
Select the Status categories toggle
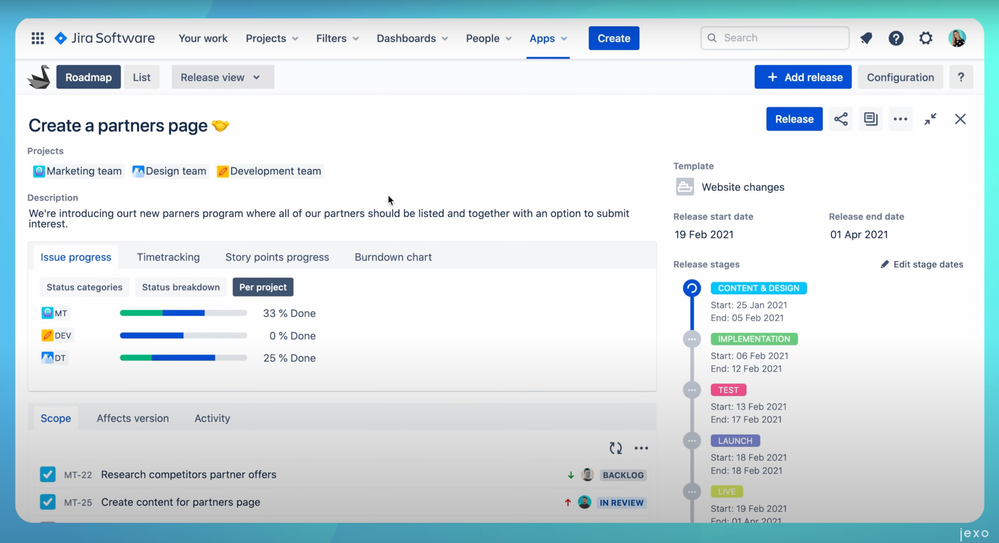pos(84,287)
